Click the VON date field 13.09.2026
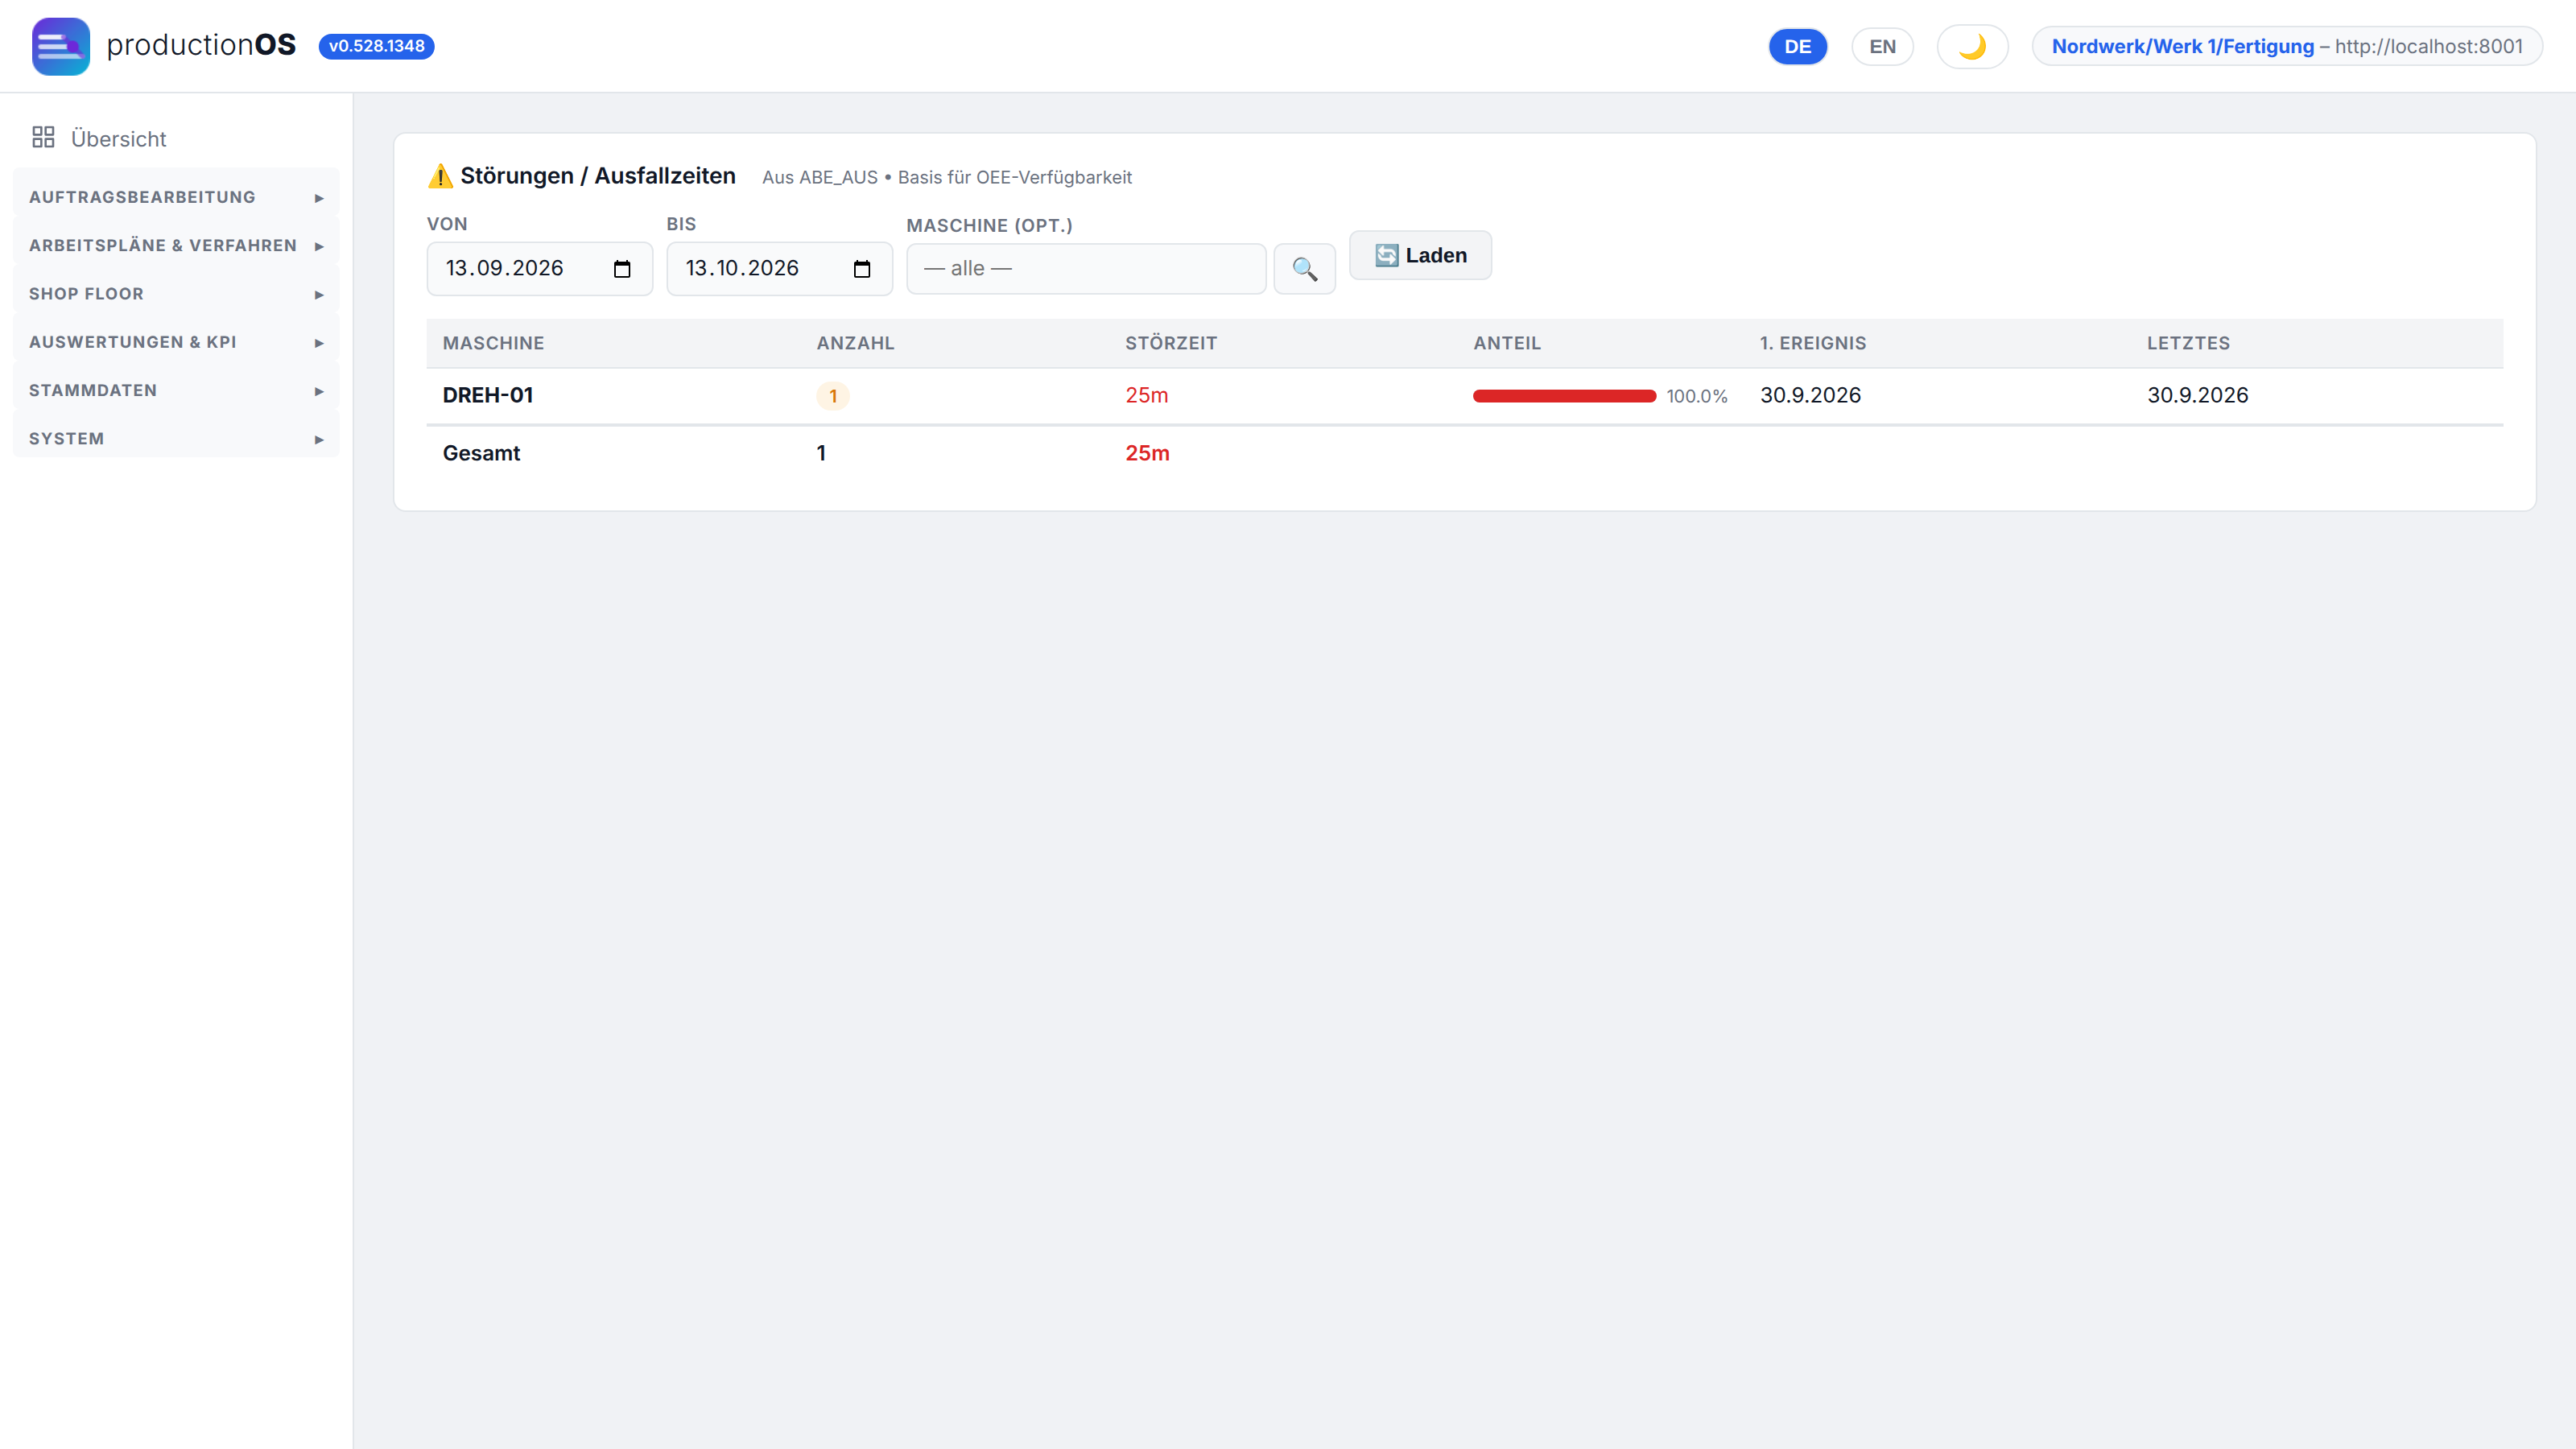 point(540,269)
